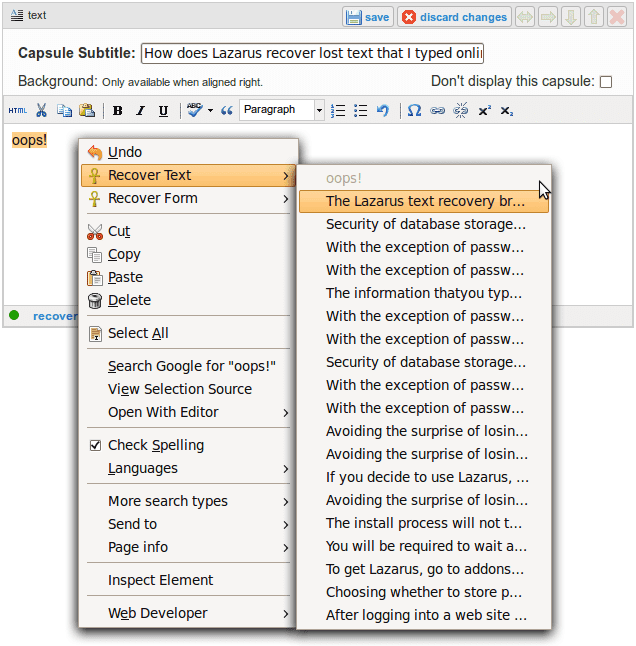Choose Select All from context menu
The width and height of the screenshot is (636, 646).
pos(189,333)
